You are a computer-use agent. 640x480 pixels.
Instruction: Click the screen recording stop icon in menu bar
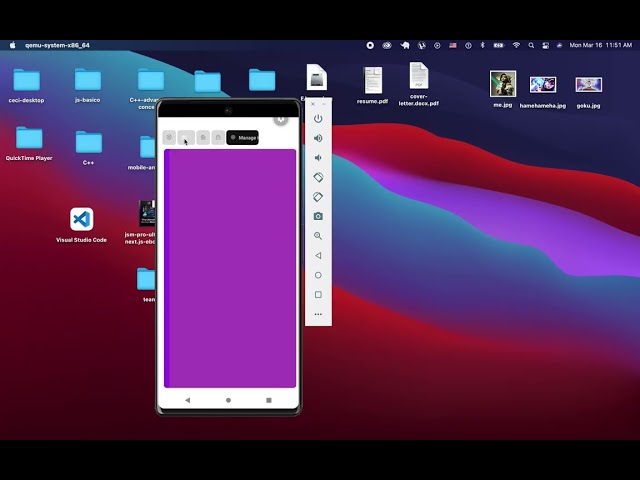pos(370,45)
